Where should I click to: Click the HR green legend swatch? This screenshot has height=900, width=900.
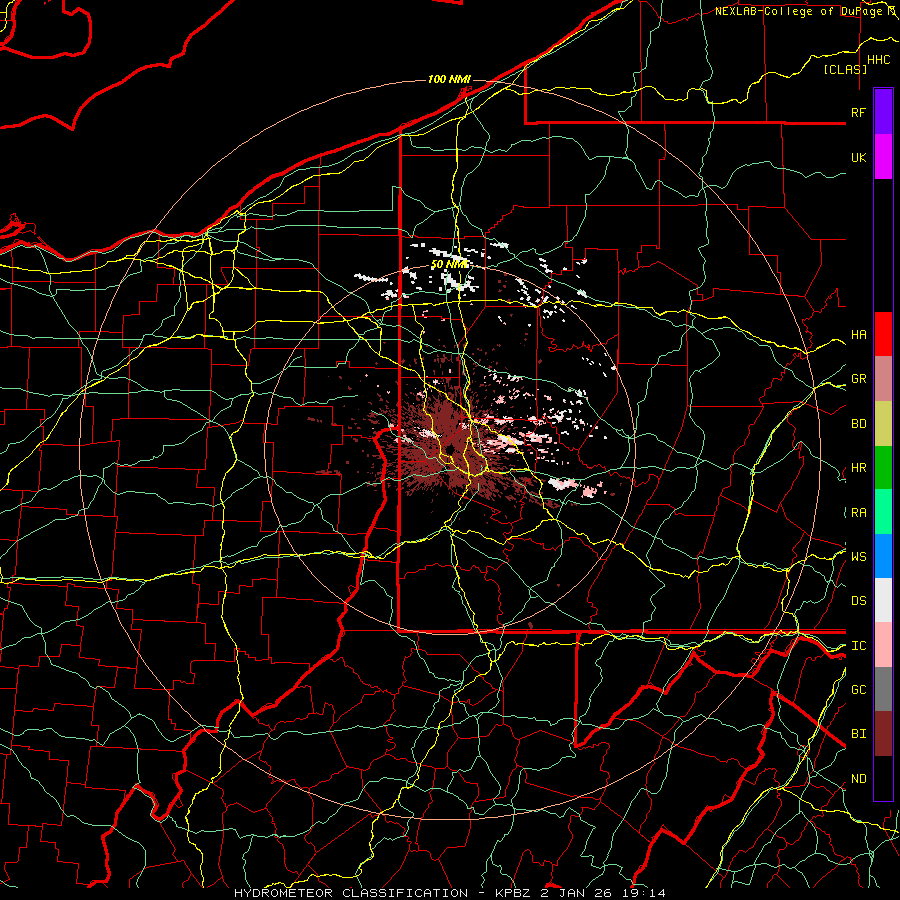coord(883,468)
